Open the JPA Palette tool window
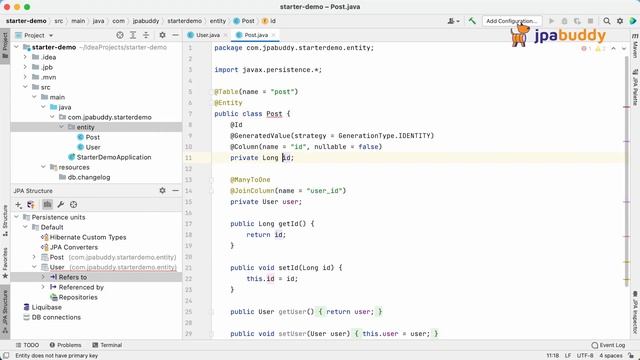This screenshot has width=640, height=360. pyautogui.click(x=635, y=88)
